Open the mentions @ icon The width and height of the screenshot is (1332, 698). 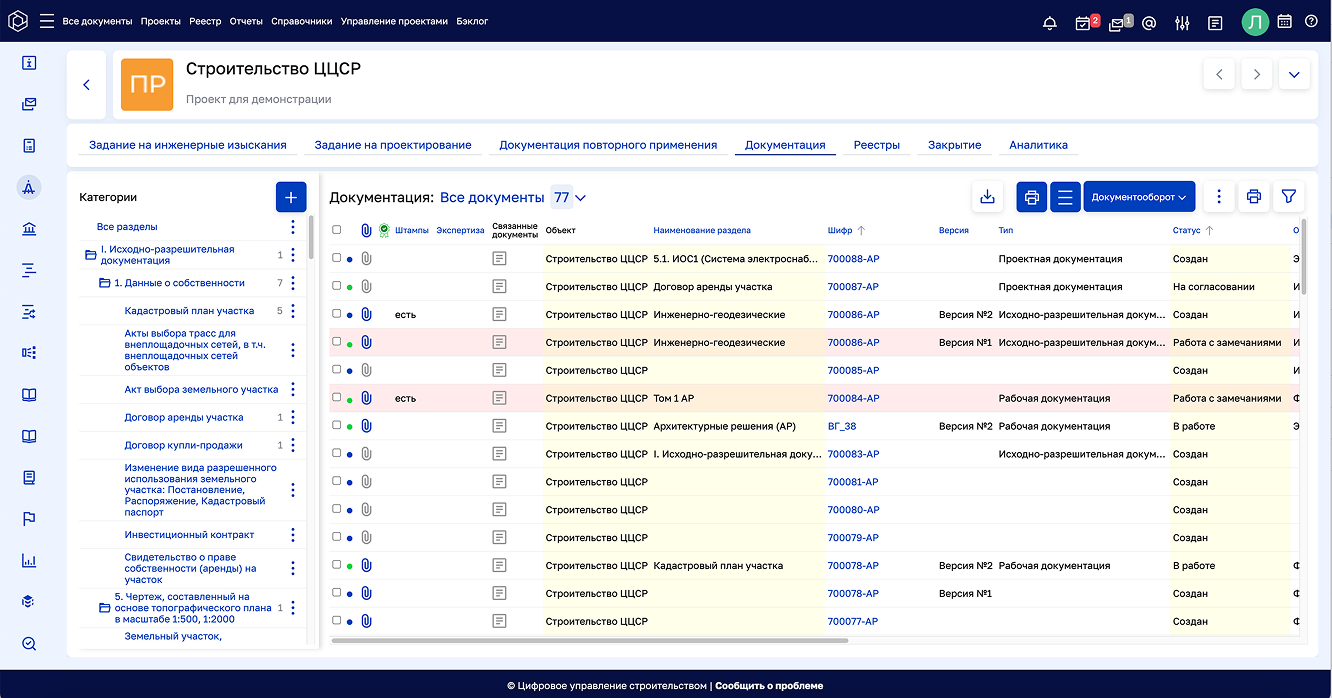pos(1149,22)
